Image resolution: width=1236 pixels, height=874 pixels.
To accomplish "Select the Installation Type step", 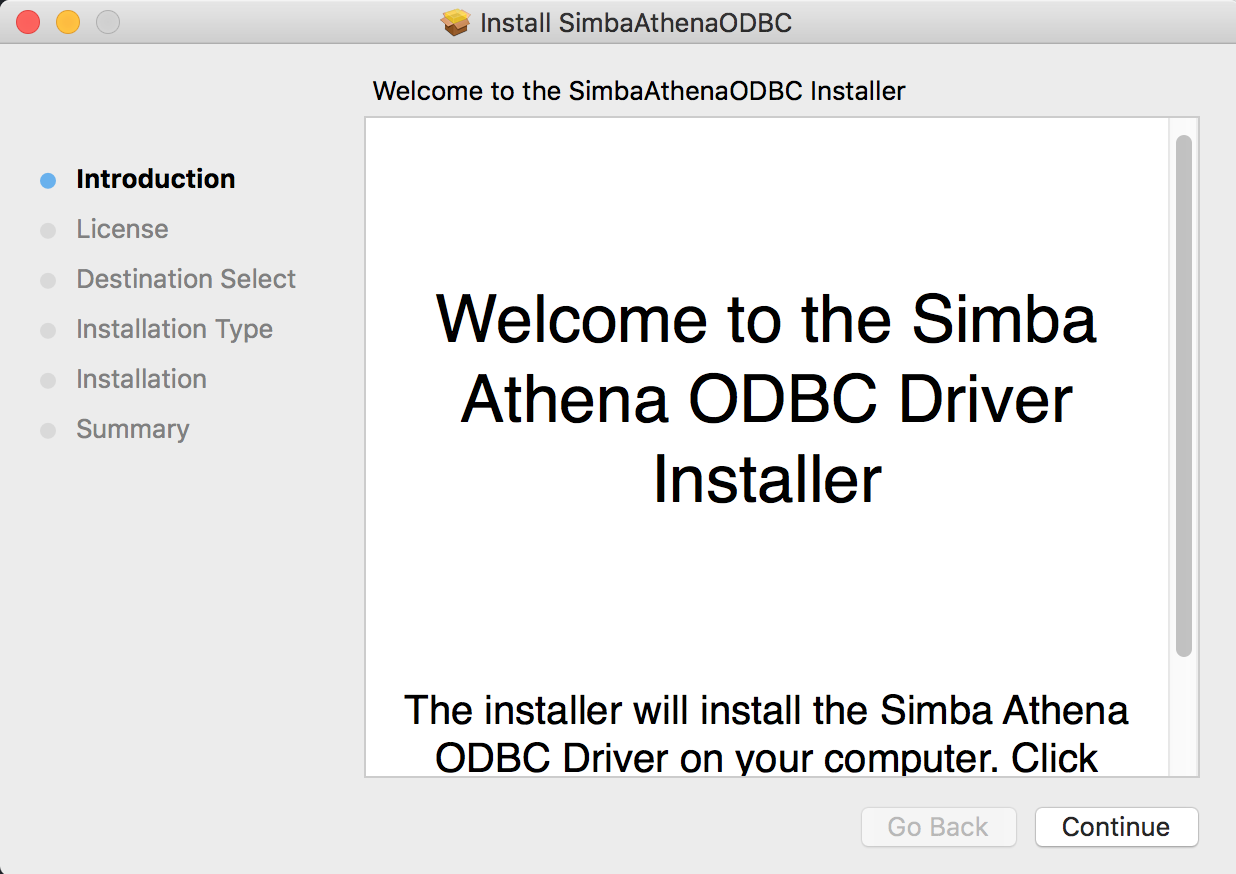I will tap(174, 329).
